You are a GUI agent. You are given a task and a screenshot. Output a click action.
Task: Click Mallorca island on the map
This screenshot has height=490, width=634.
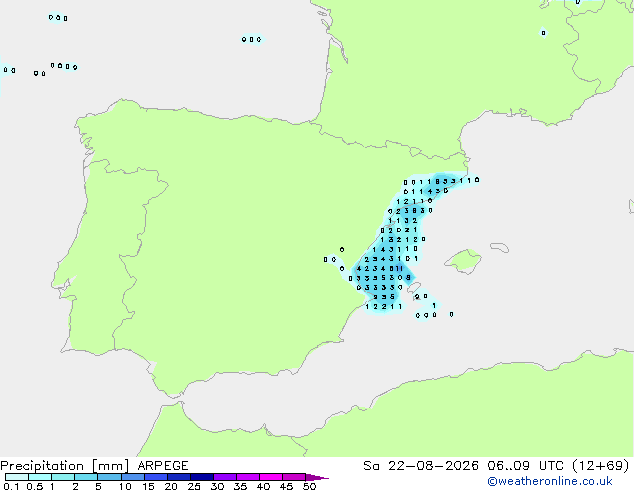click(464, 261)
